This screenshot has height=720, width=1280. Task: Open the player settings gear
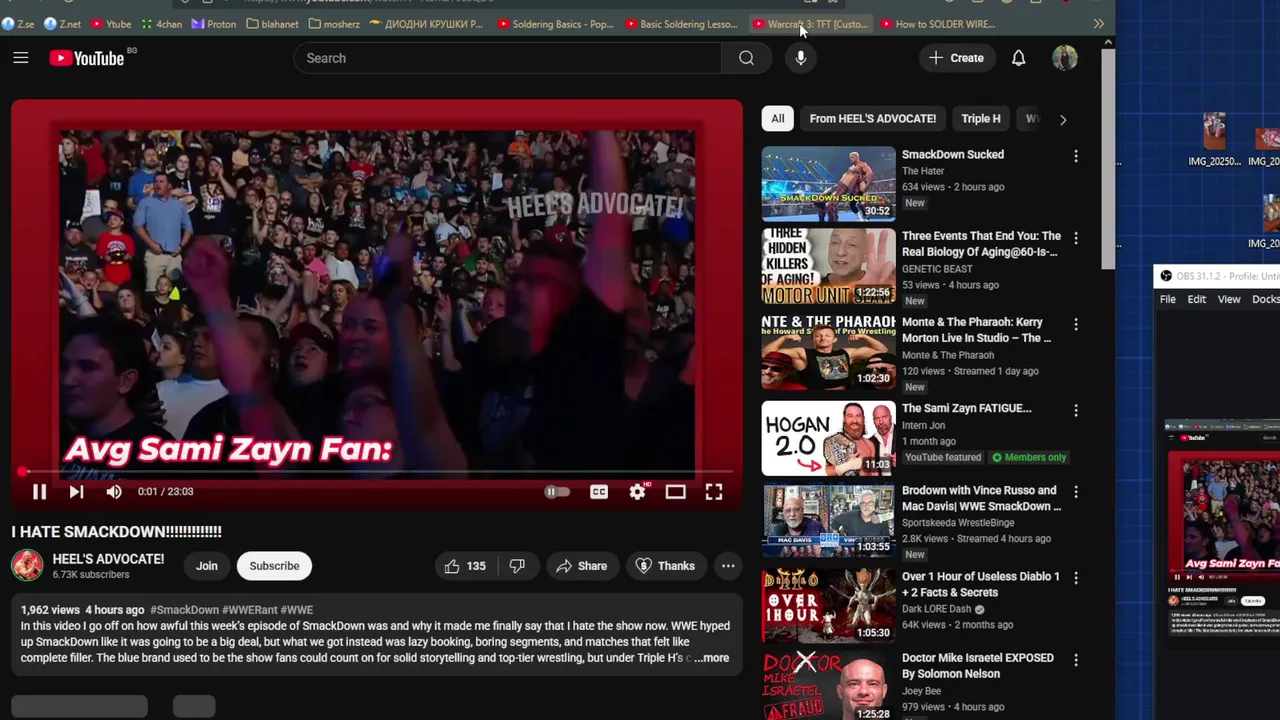(x=637, y=491)
